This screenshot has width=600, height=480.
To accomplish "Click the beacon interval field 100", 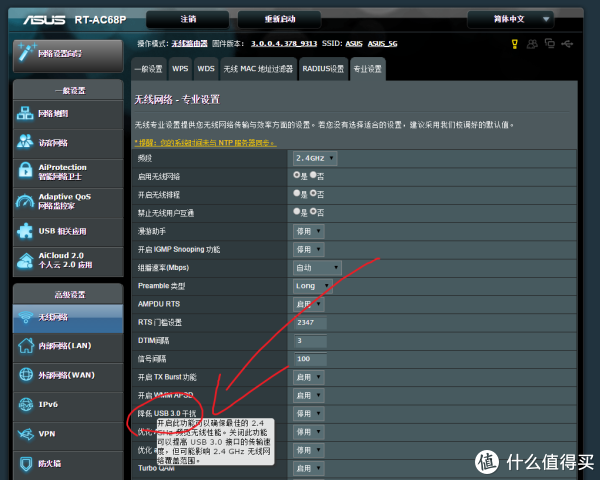I will tap(310, 359).
